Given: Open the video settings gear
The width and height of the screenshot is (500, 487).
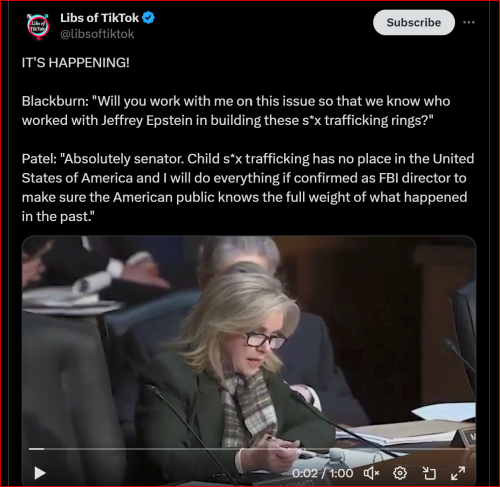Looking at the screenshot, I should pos(400,473).
